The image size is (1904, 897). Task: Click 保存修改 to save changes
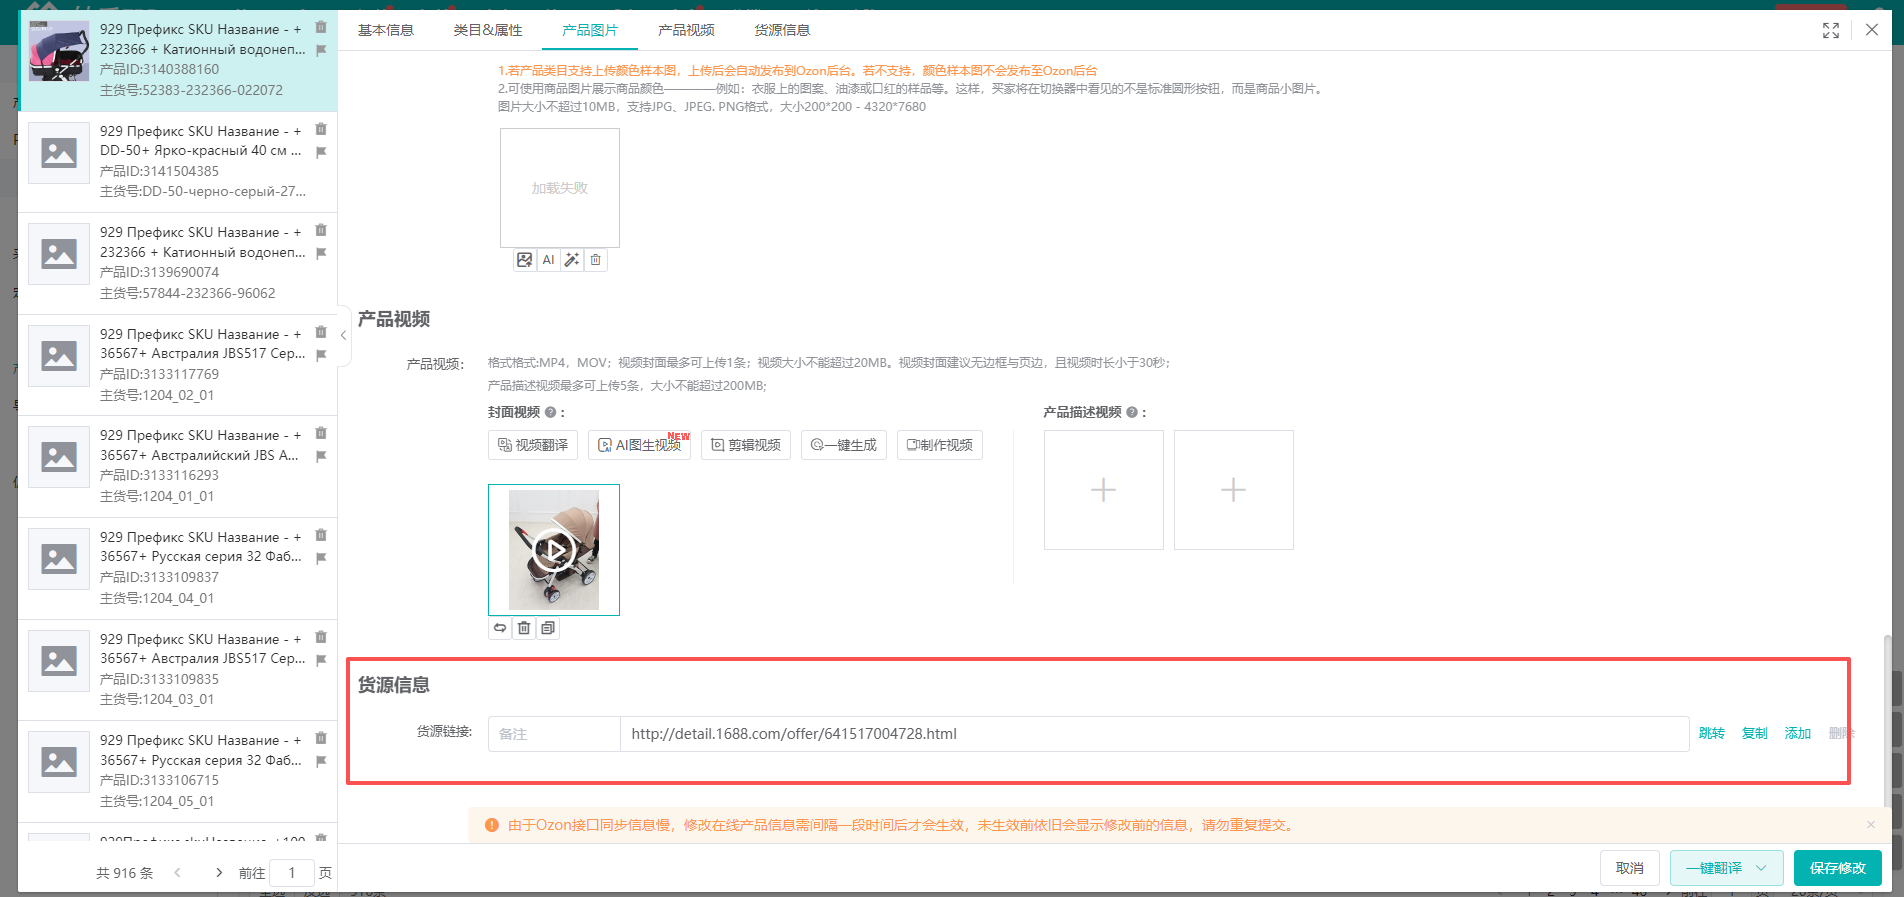point(1838,868)
